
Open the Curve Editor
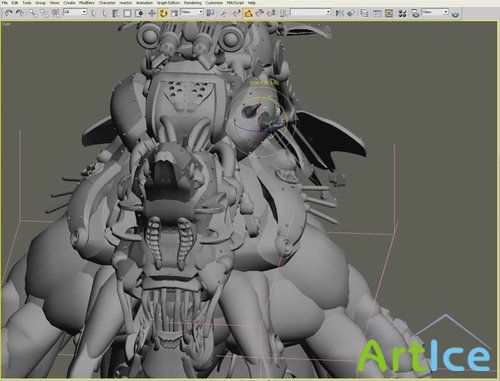click(377, 13)
